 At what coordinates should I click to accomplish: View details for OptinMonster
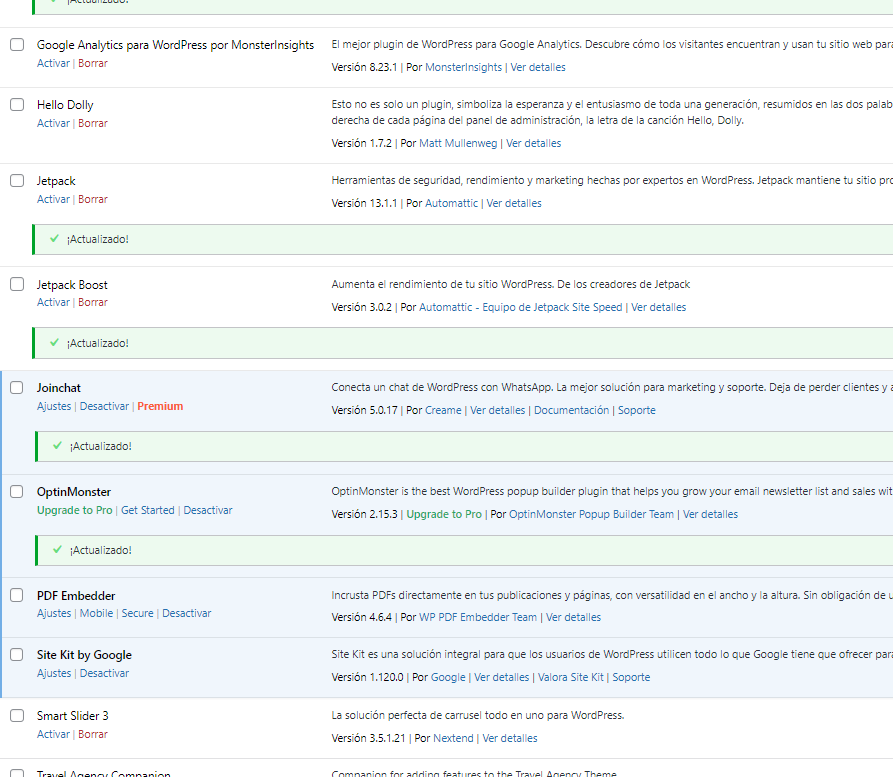[x=710, y=514]
